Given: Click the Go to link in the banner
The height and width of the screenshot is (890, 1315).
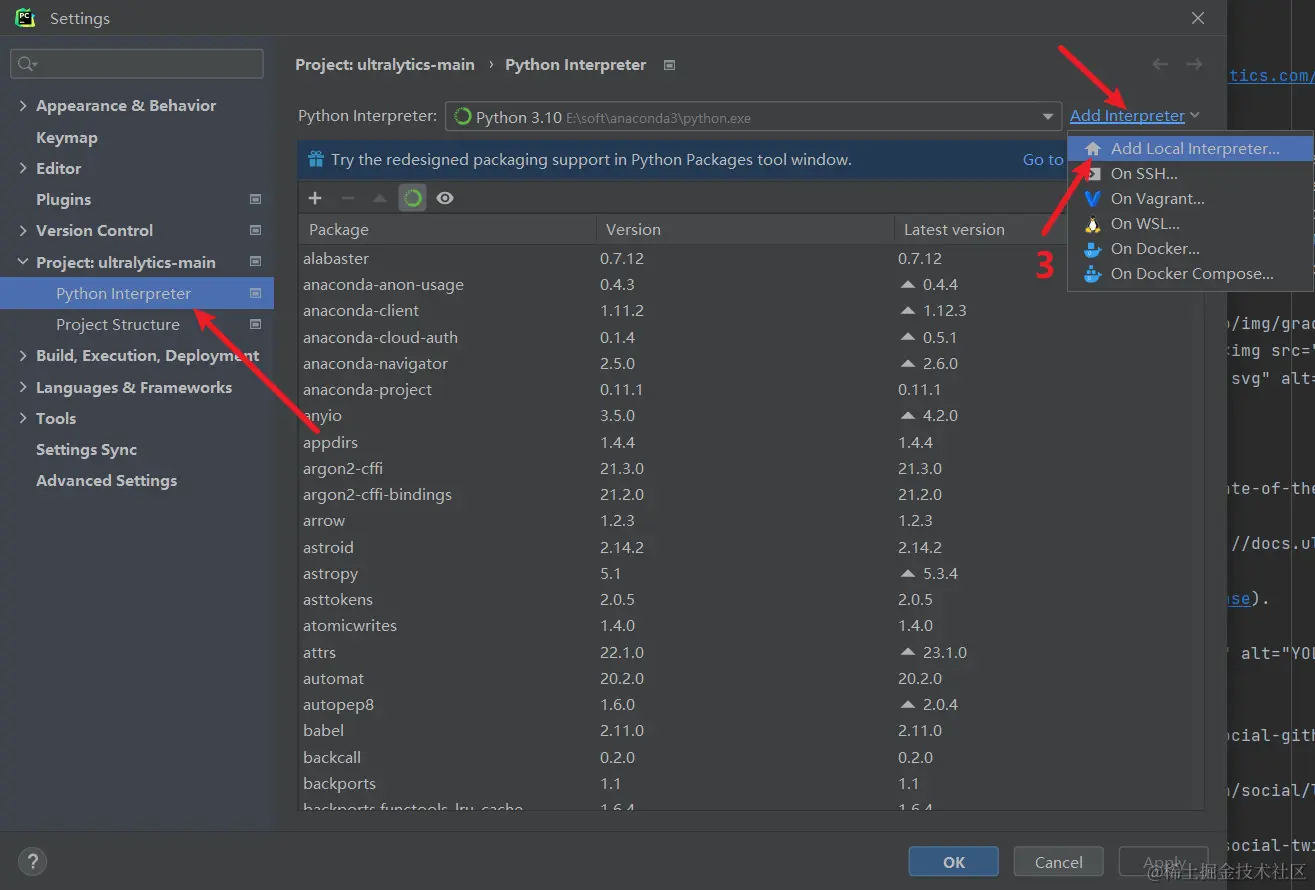Looking at the screenshot, I should click(x=1042, y=159).
